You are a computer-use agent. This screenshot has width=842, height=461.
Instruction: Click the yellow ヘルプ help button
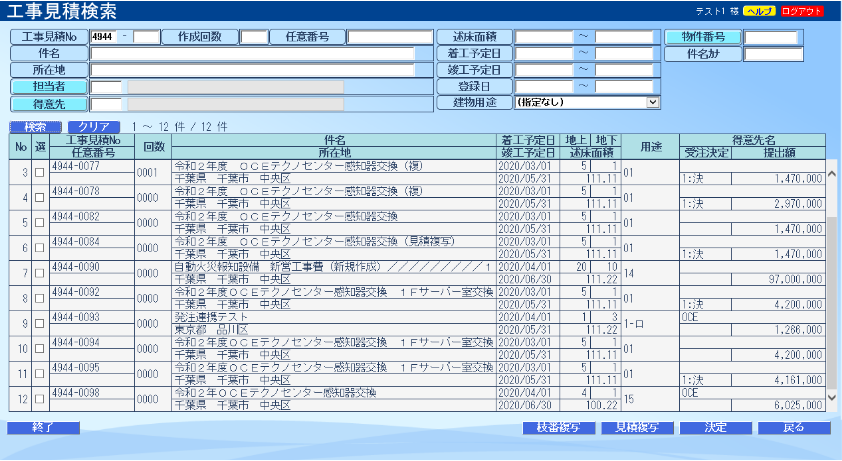(x=760, y=11)
